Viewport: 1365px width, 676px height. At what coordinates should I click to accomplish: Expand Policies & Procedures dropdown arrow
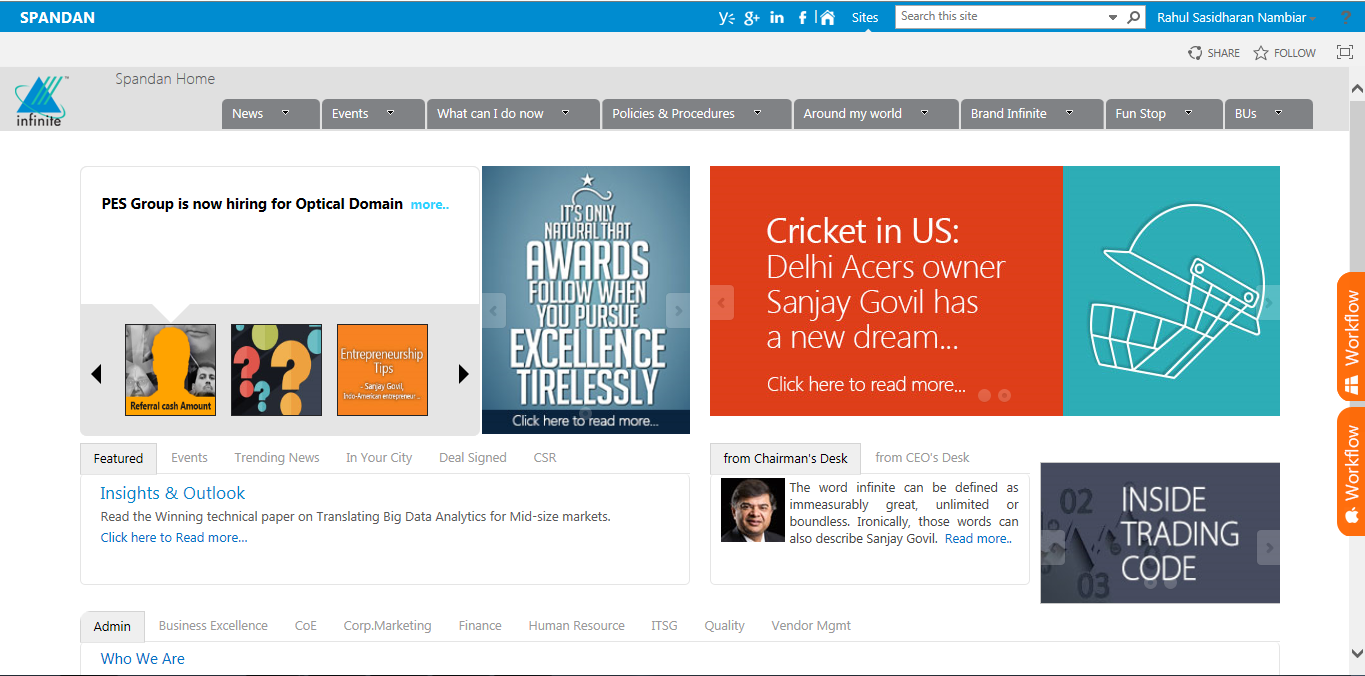[x=758, y=113]
